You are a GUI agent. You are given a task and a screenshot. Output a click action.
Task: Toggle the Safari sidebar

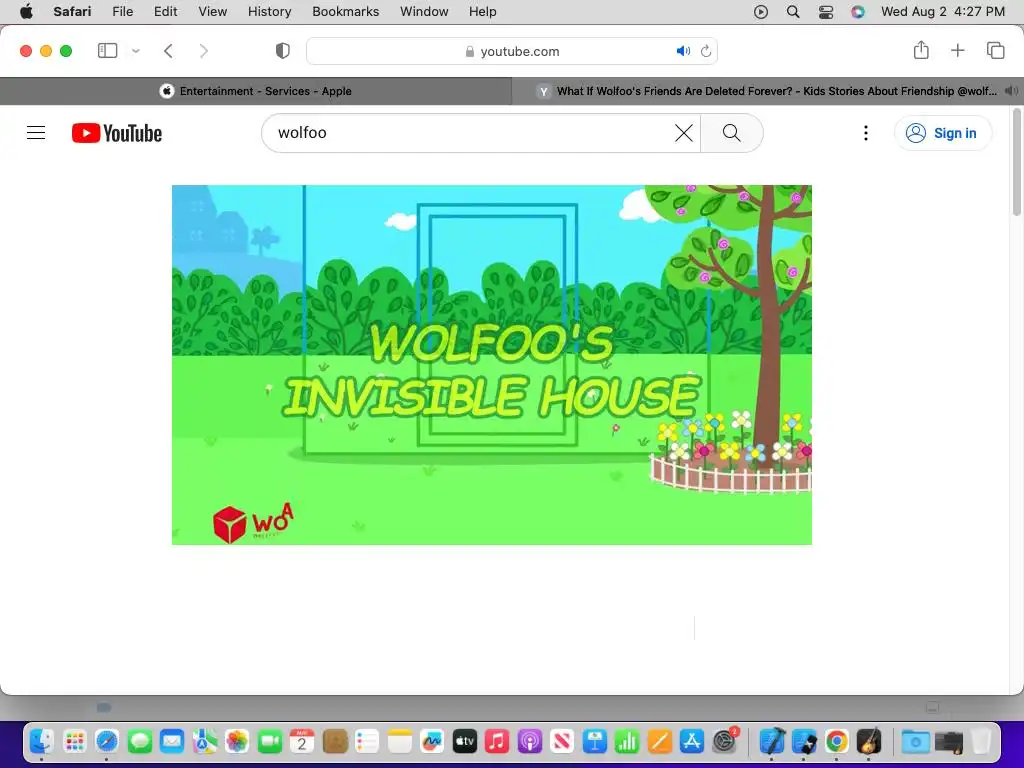tap(107, 51)
